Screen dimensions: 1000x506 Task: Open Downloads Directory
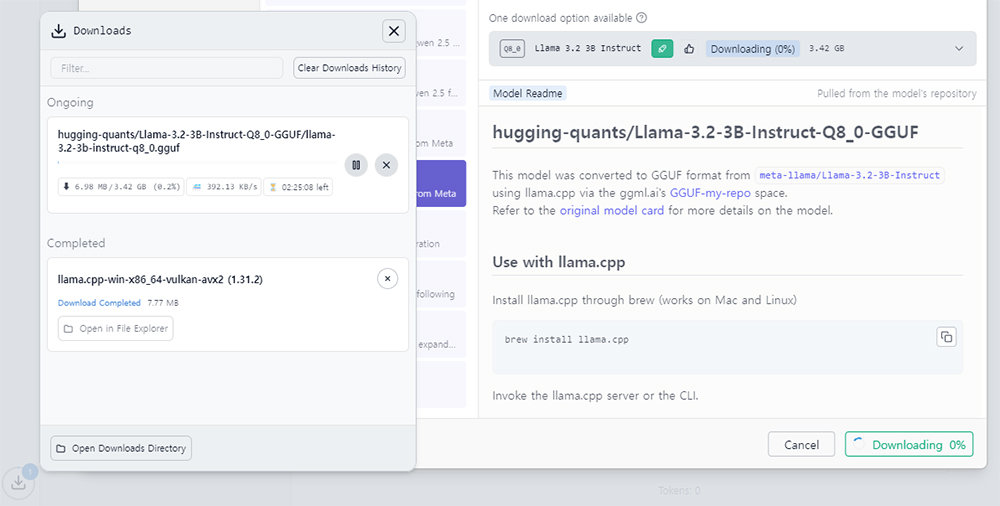tap(121, 448)
